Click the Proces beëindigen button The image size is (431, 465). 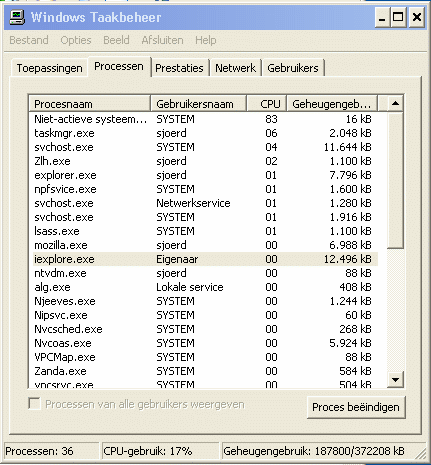356,407
